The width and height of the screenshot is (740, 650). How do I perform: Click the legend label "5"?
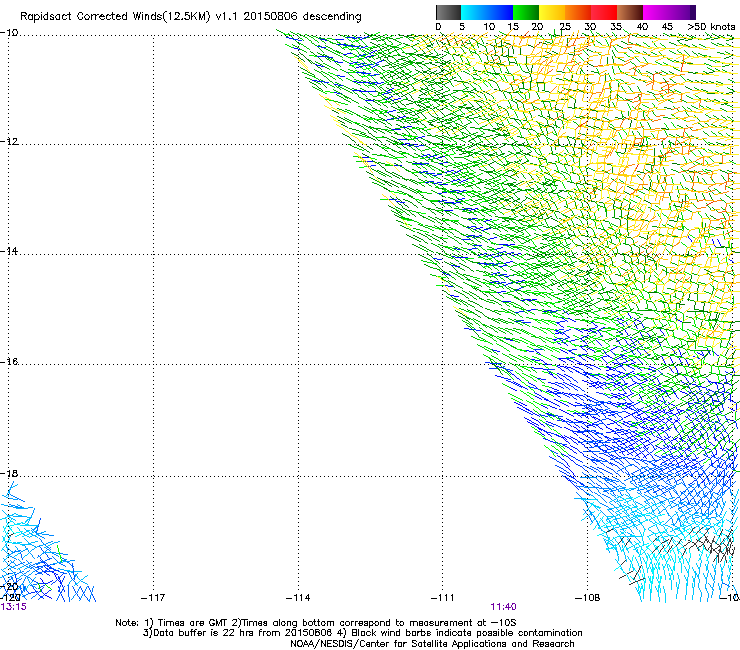[462, 27]
